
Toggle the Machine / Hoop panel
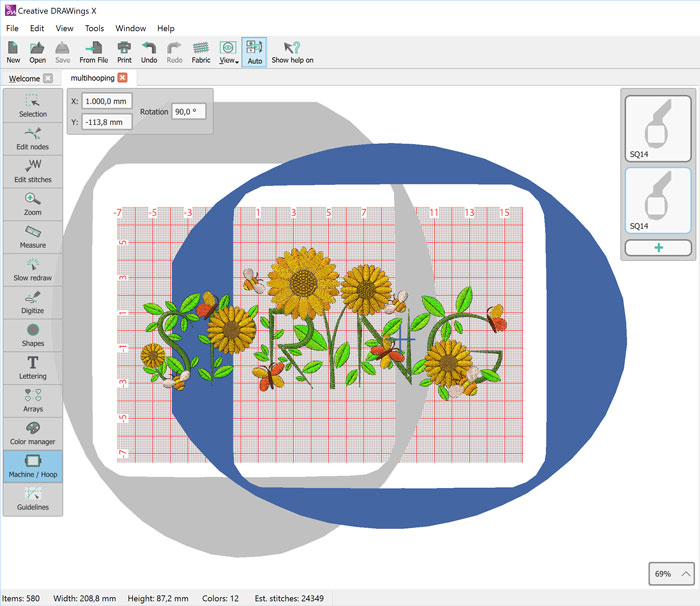click(33, 465)
